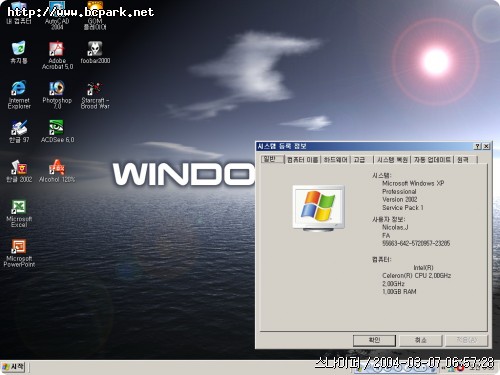Click the product ID starting with 55683-642
Image resolution: width=500 pixels, height=375 pixels.
[x=416, y=243]
